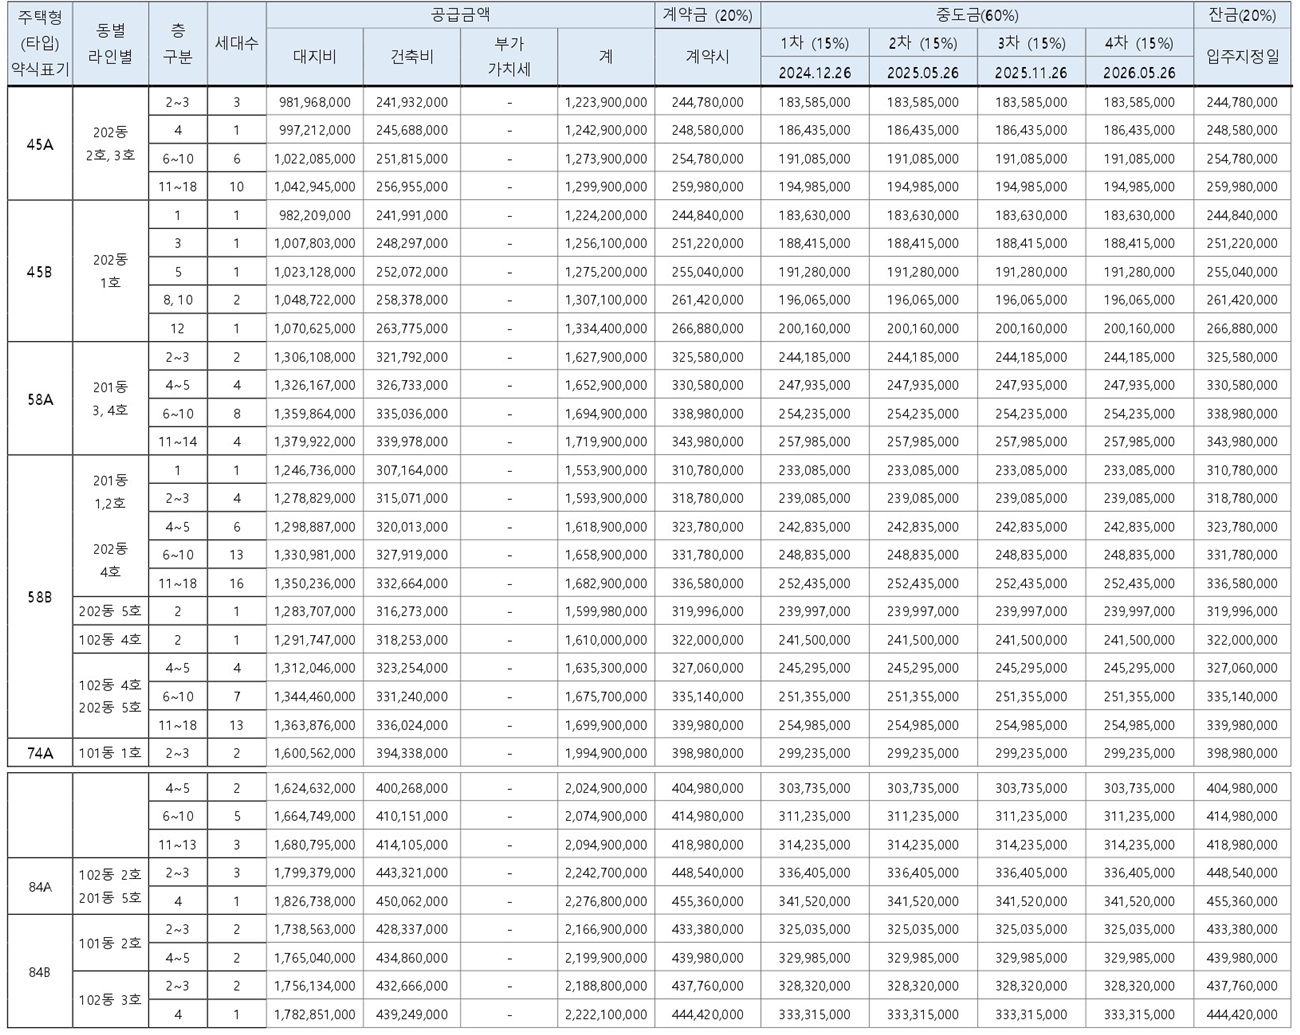The height and width of the screenshot is (1035, 1300).
Task: Click the 중도금(60%) header
Action: (976, 15)
